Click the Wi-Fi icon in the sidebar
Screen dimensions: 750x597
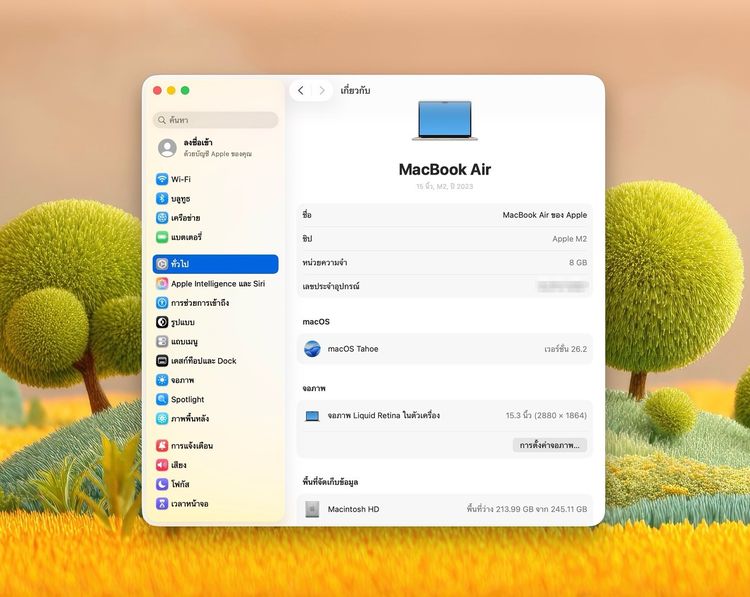click(x=162, y=179)
